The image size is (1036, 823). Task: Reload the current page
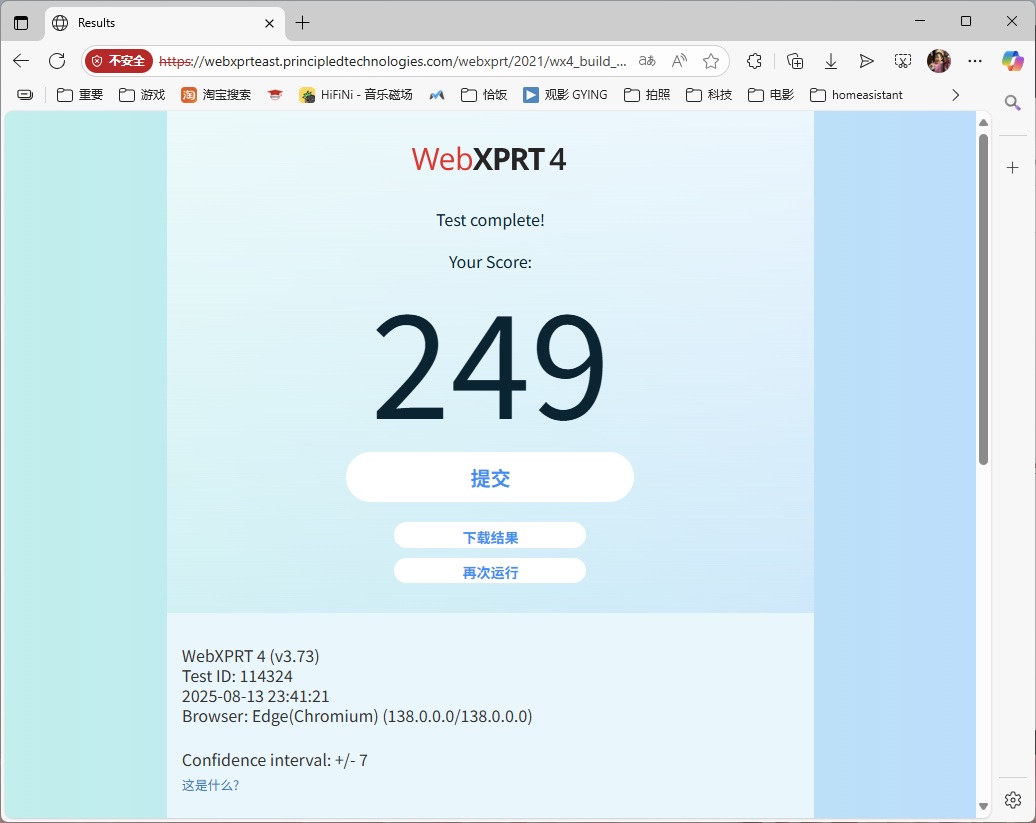(57, 61)
